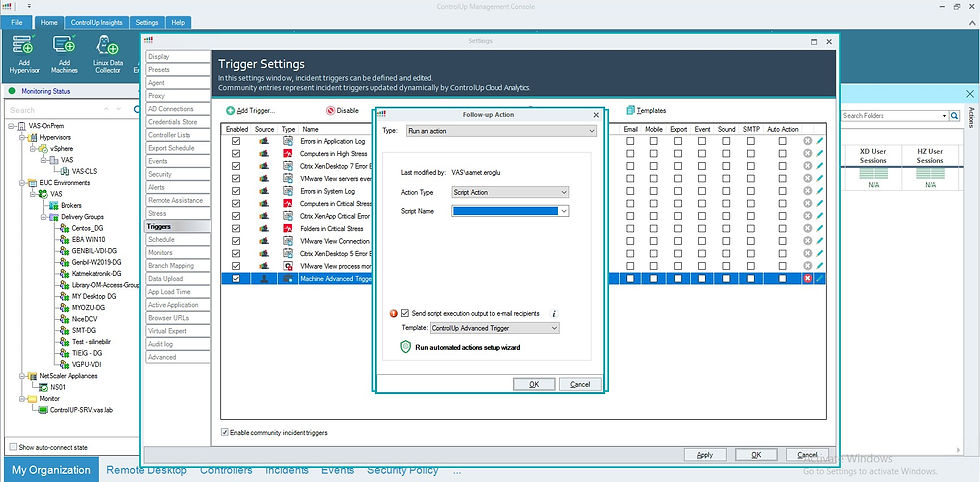Open the Search Folders dropdown arrow
980x482 pixels.
coord(944,116)
